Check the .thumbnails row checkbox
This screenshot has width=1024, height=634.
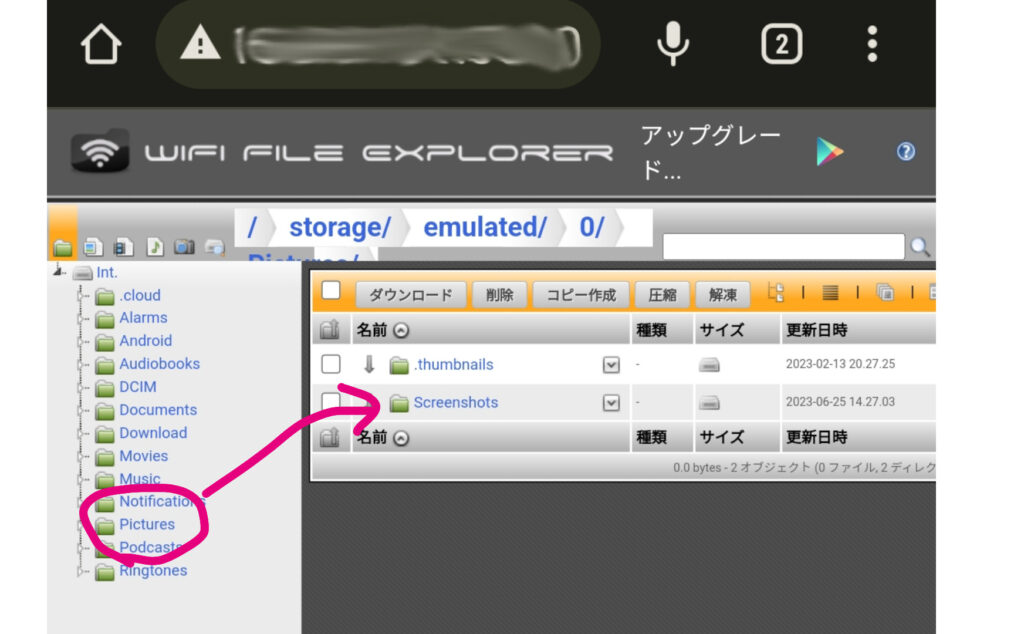(331, 364)
